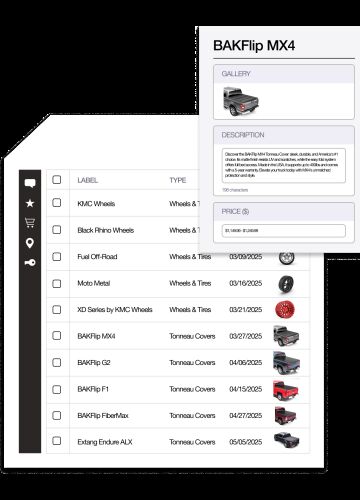Open the BAKFlip FiberMax label
360x500 pixels.
pyautogui.click(x=103, y=416)
